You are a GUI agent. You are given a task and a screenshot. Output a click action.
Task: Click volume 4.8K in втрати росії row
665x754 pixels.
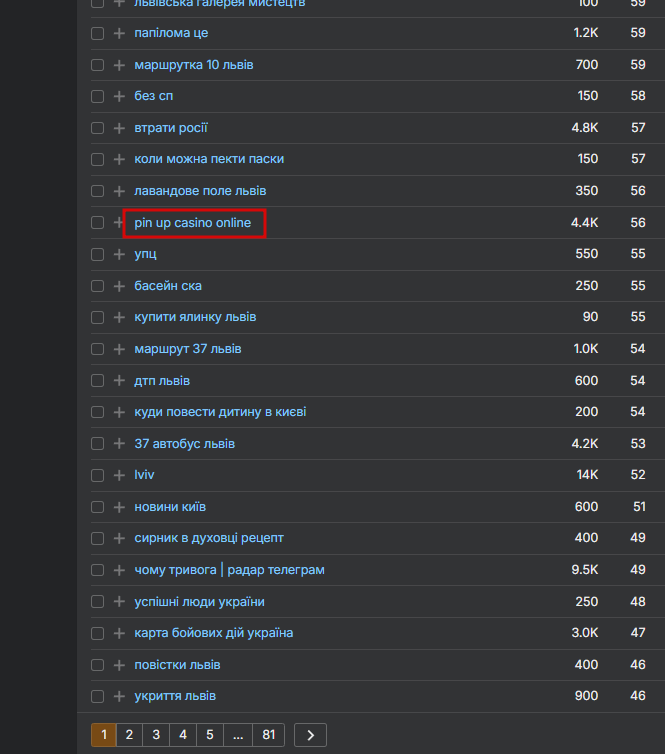click(x=585, y=128)
